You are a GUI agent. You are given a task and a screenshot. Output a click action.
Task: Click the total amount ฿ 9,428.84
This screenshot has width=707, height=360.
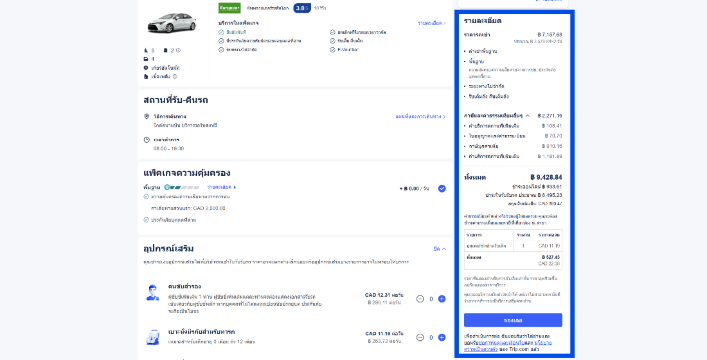[546, 177]
